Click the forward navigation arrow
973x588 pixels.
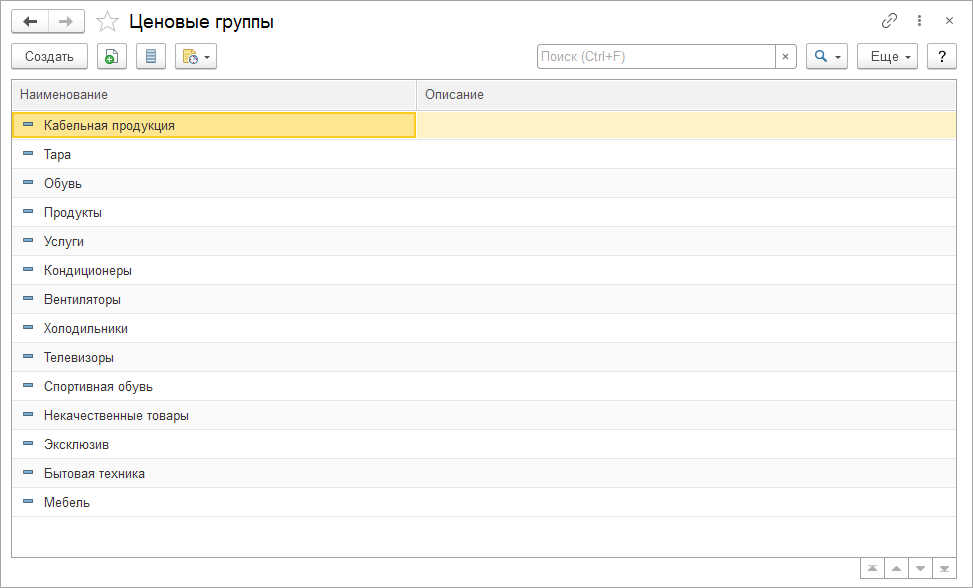66,21
